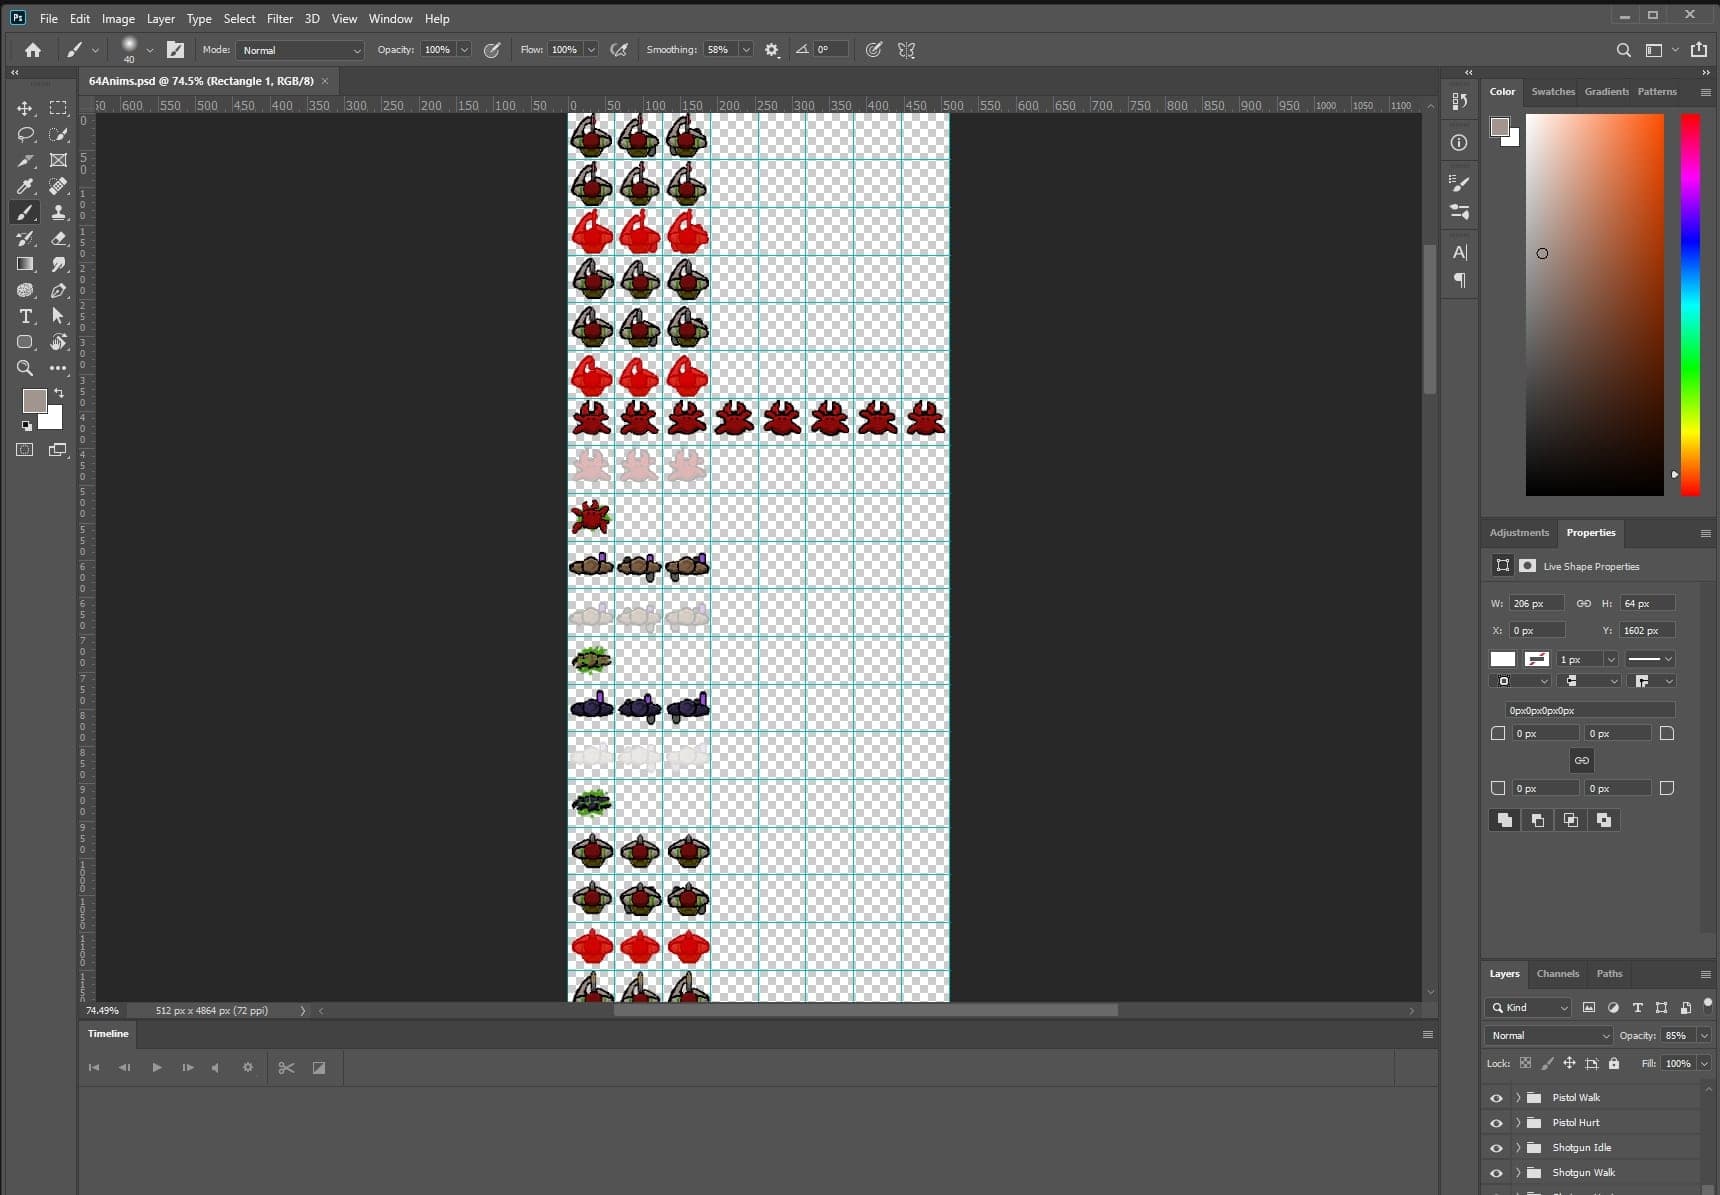Switch to the Swatches tab

coord(1553,92)
